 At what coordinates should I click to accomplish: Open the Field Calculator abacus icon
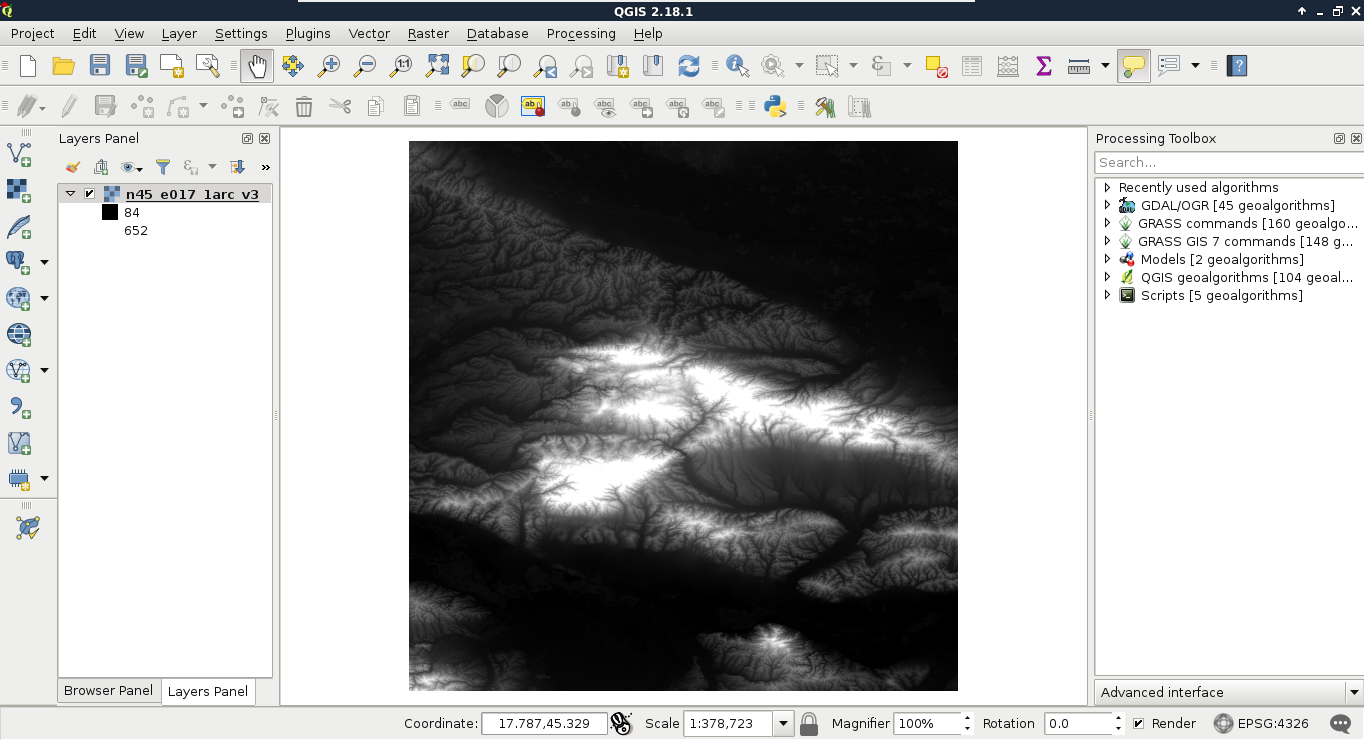[x=1007, y=66]
